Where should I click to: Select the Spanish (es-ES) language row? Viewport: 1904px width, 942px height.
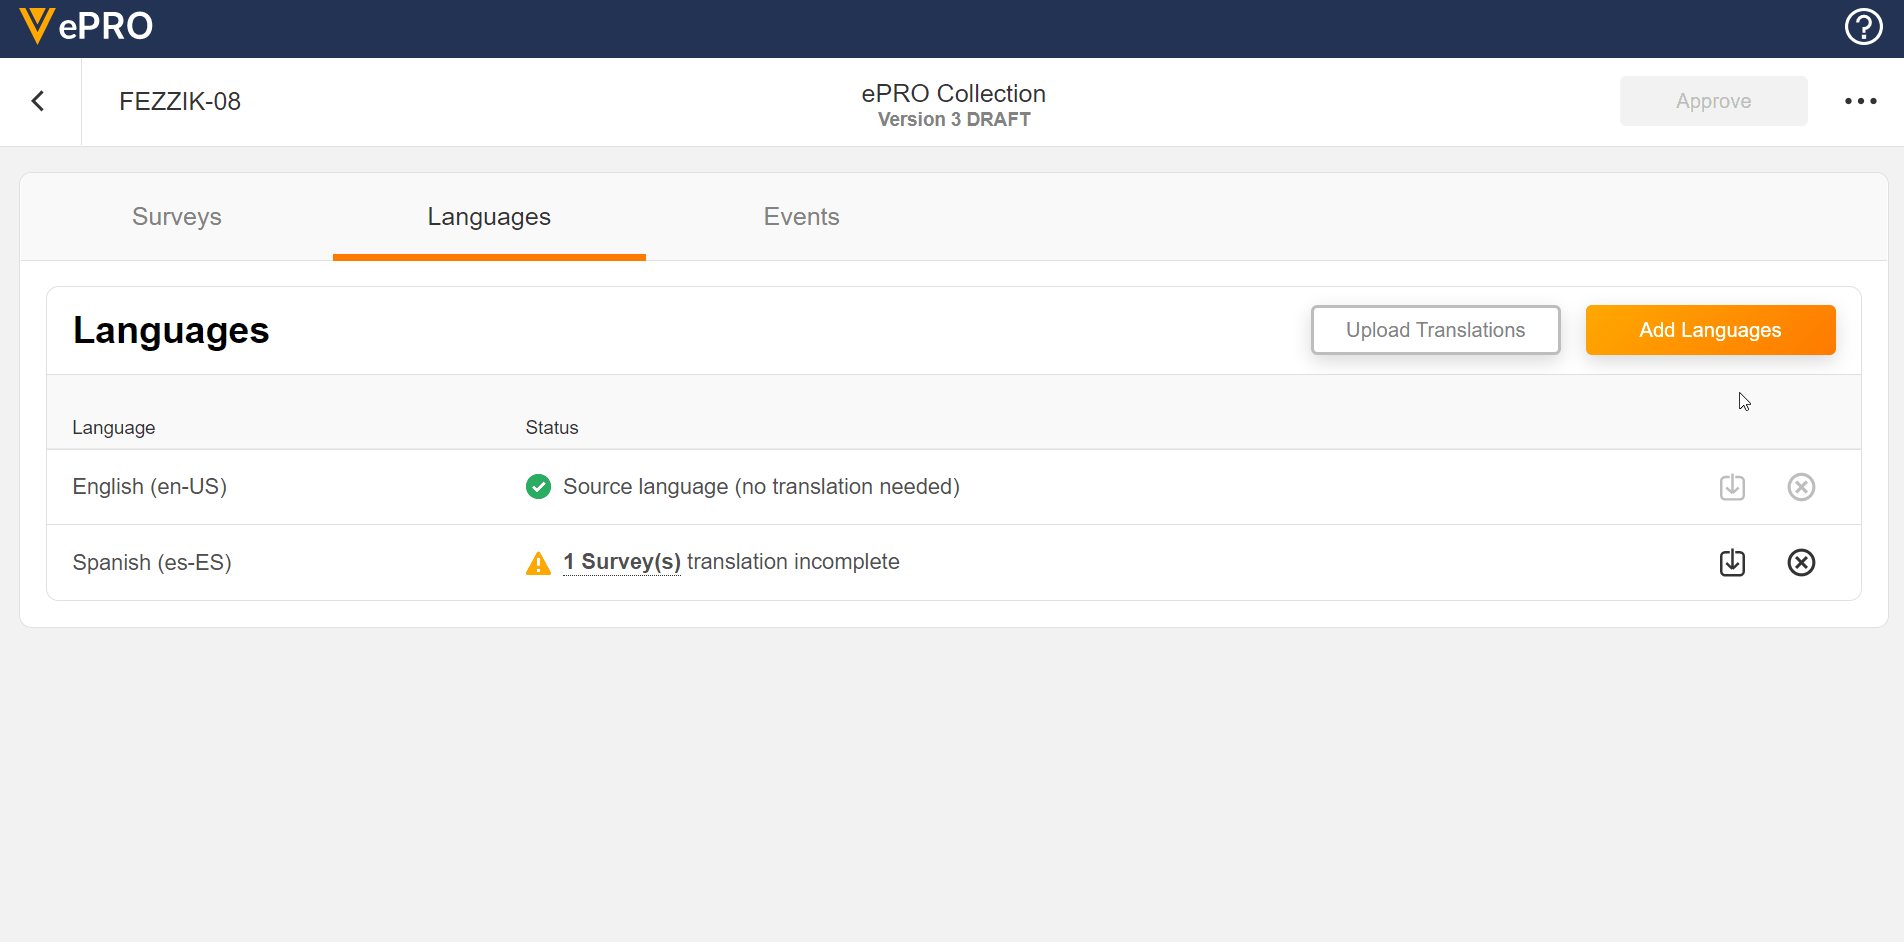point(152,563)
